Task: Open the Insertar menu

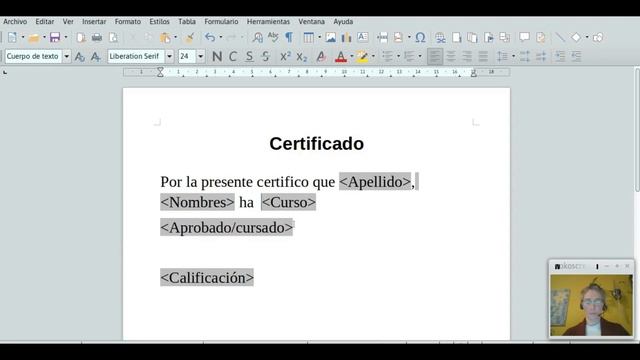Action: (x=94, y=22)
